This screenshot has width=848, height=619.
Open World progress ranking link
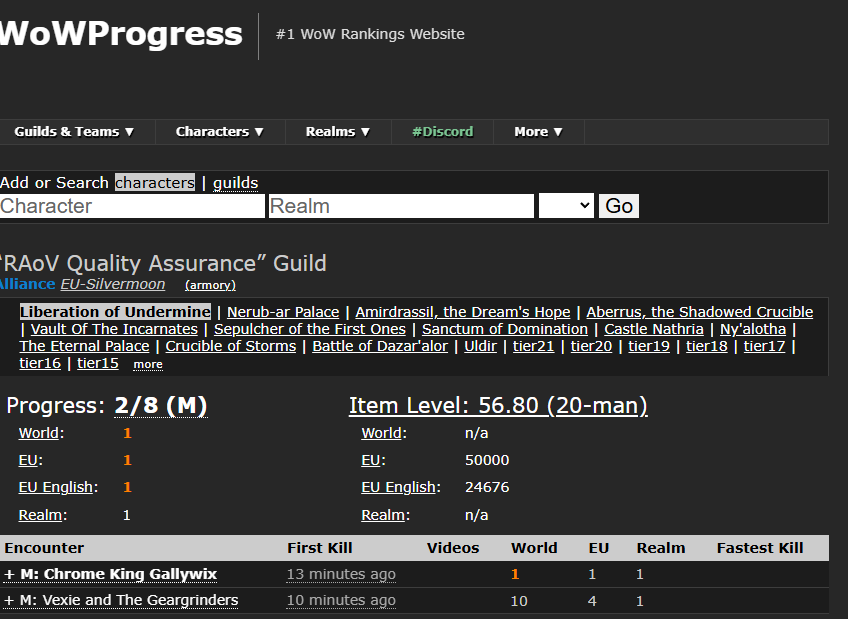tap(38, 433)
